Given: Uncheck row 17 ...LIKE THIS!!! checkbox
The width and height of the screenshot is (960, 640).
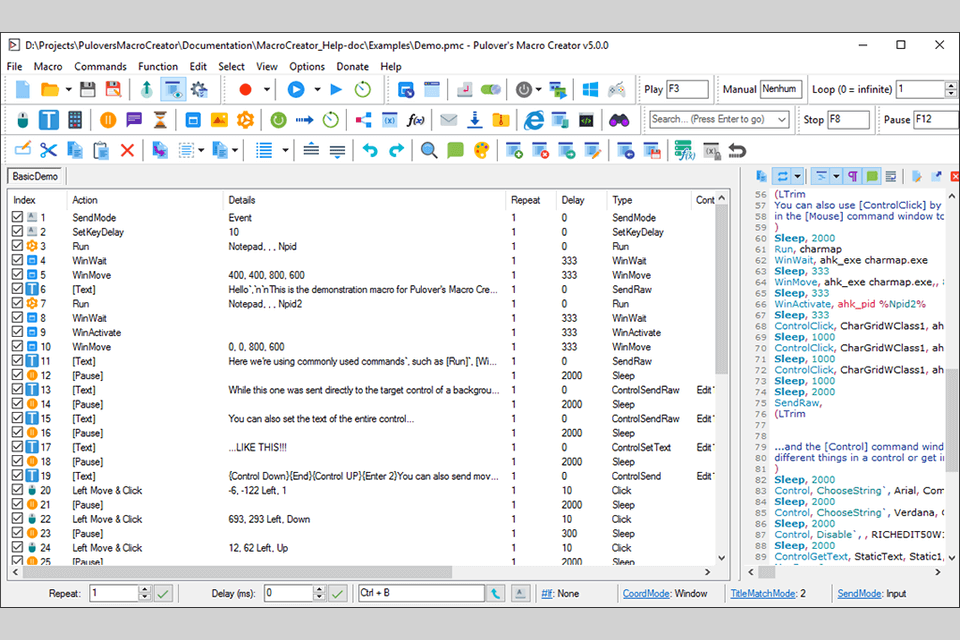Looking at the screenshot, I should [x=17, y=446].
